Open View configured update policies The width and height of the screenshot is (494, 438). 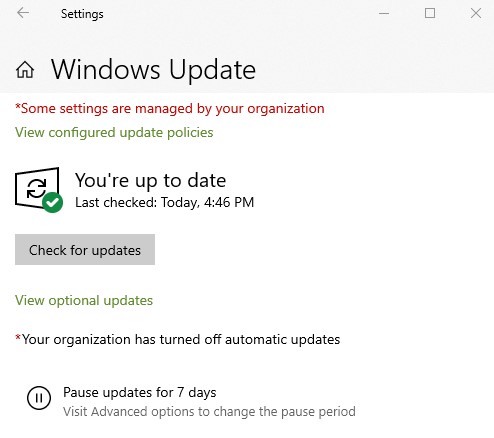(114, 133)
